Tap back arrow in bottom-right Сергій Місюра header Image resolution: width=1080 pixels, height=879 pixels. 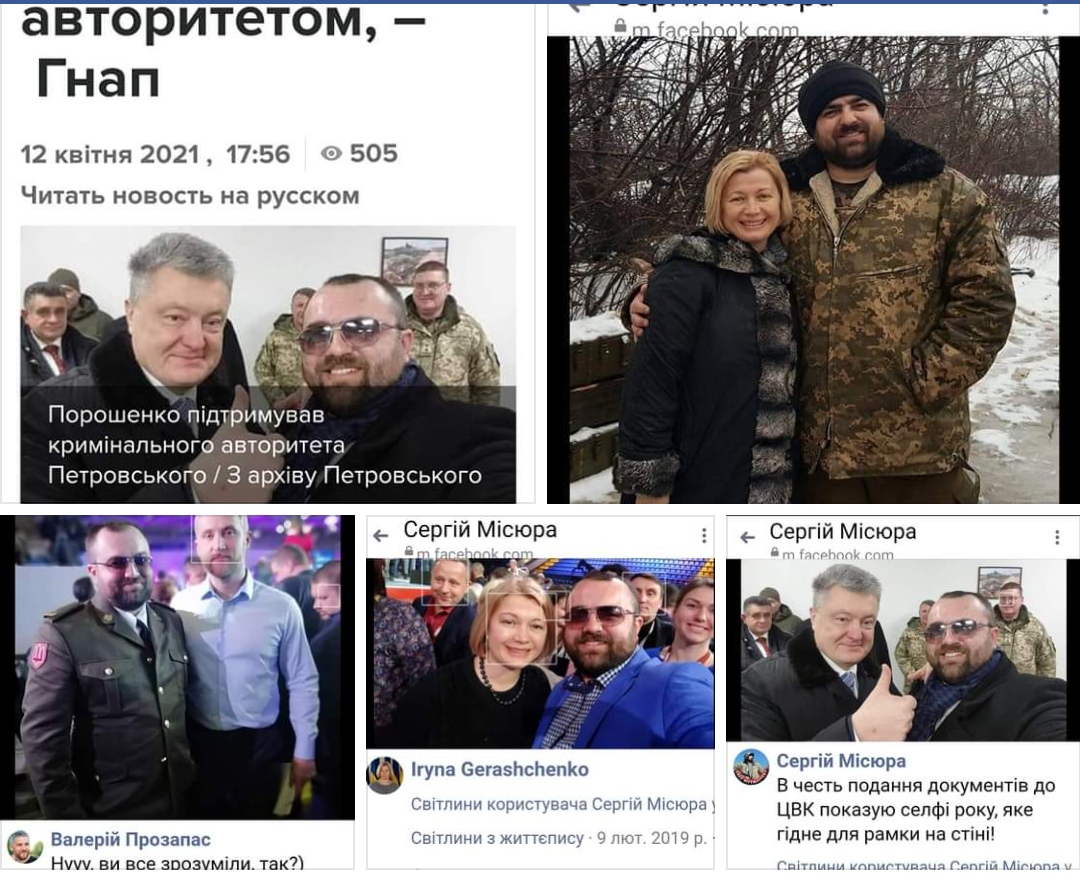pos(747,537)
